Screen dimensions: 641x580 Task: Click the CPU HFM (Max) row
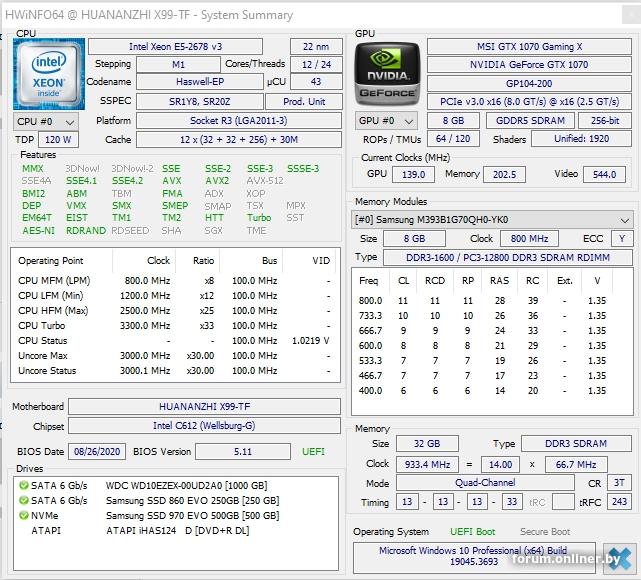pos(175,311)
